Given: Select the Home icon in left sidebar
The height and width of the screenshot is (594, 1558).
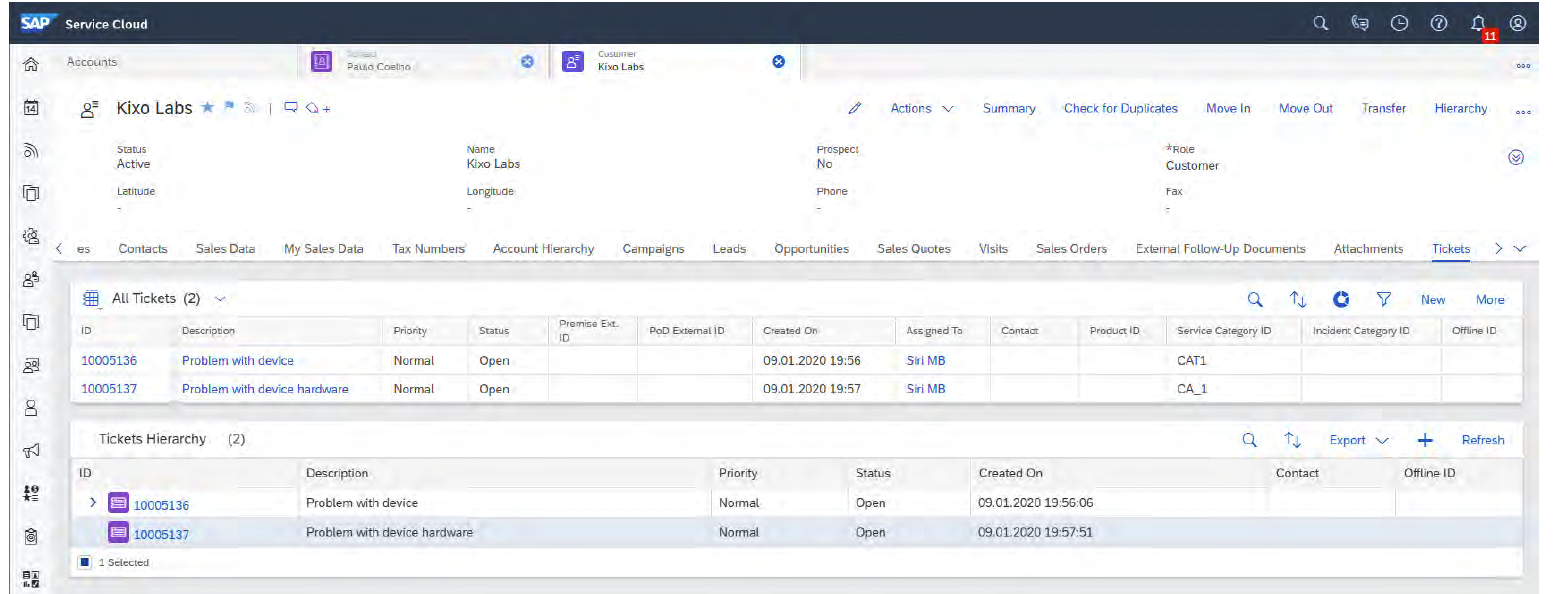Looking at the screenshot, I should tap(30, 62).
